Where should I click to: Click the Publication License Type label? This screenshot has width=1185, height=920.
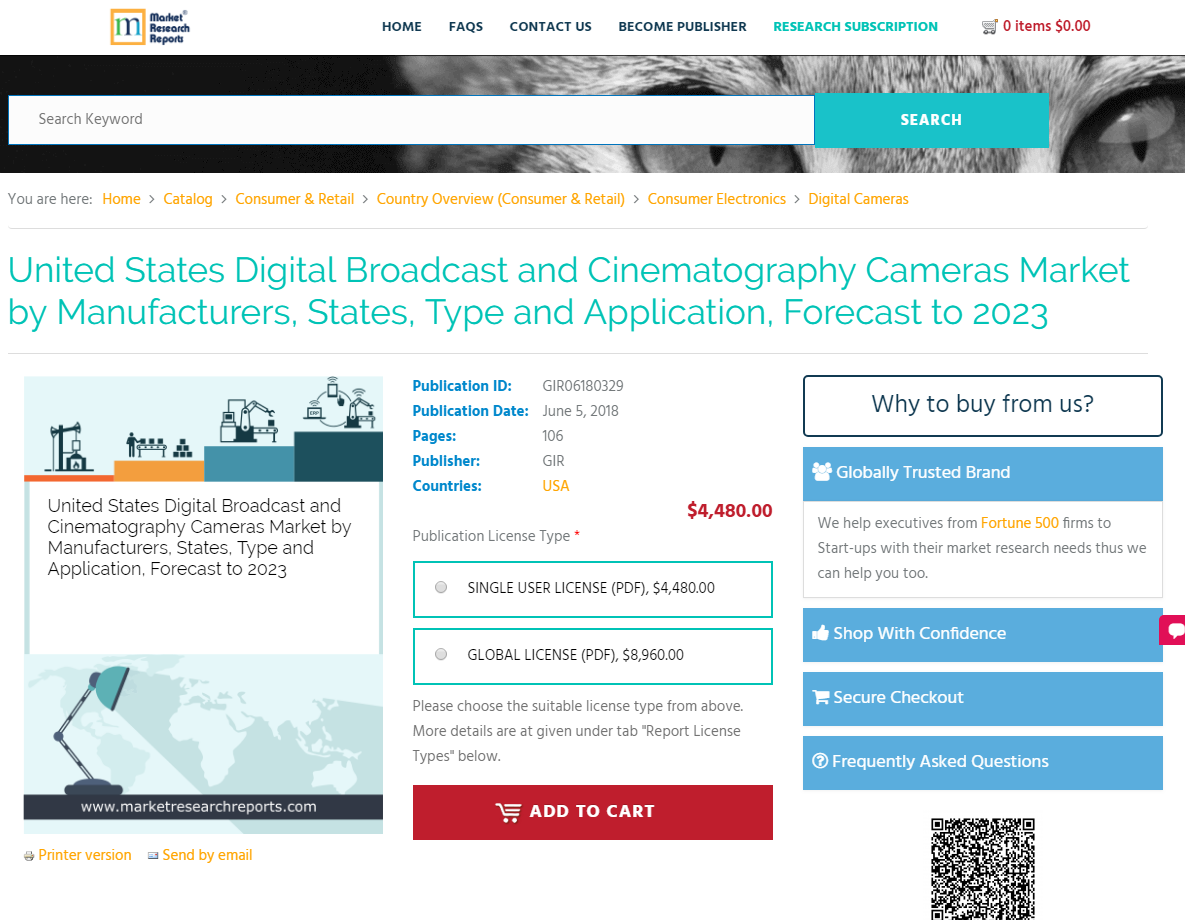(491, 536)
